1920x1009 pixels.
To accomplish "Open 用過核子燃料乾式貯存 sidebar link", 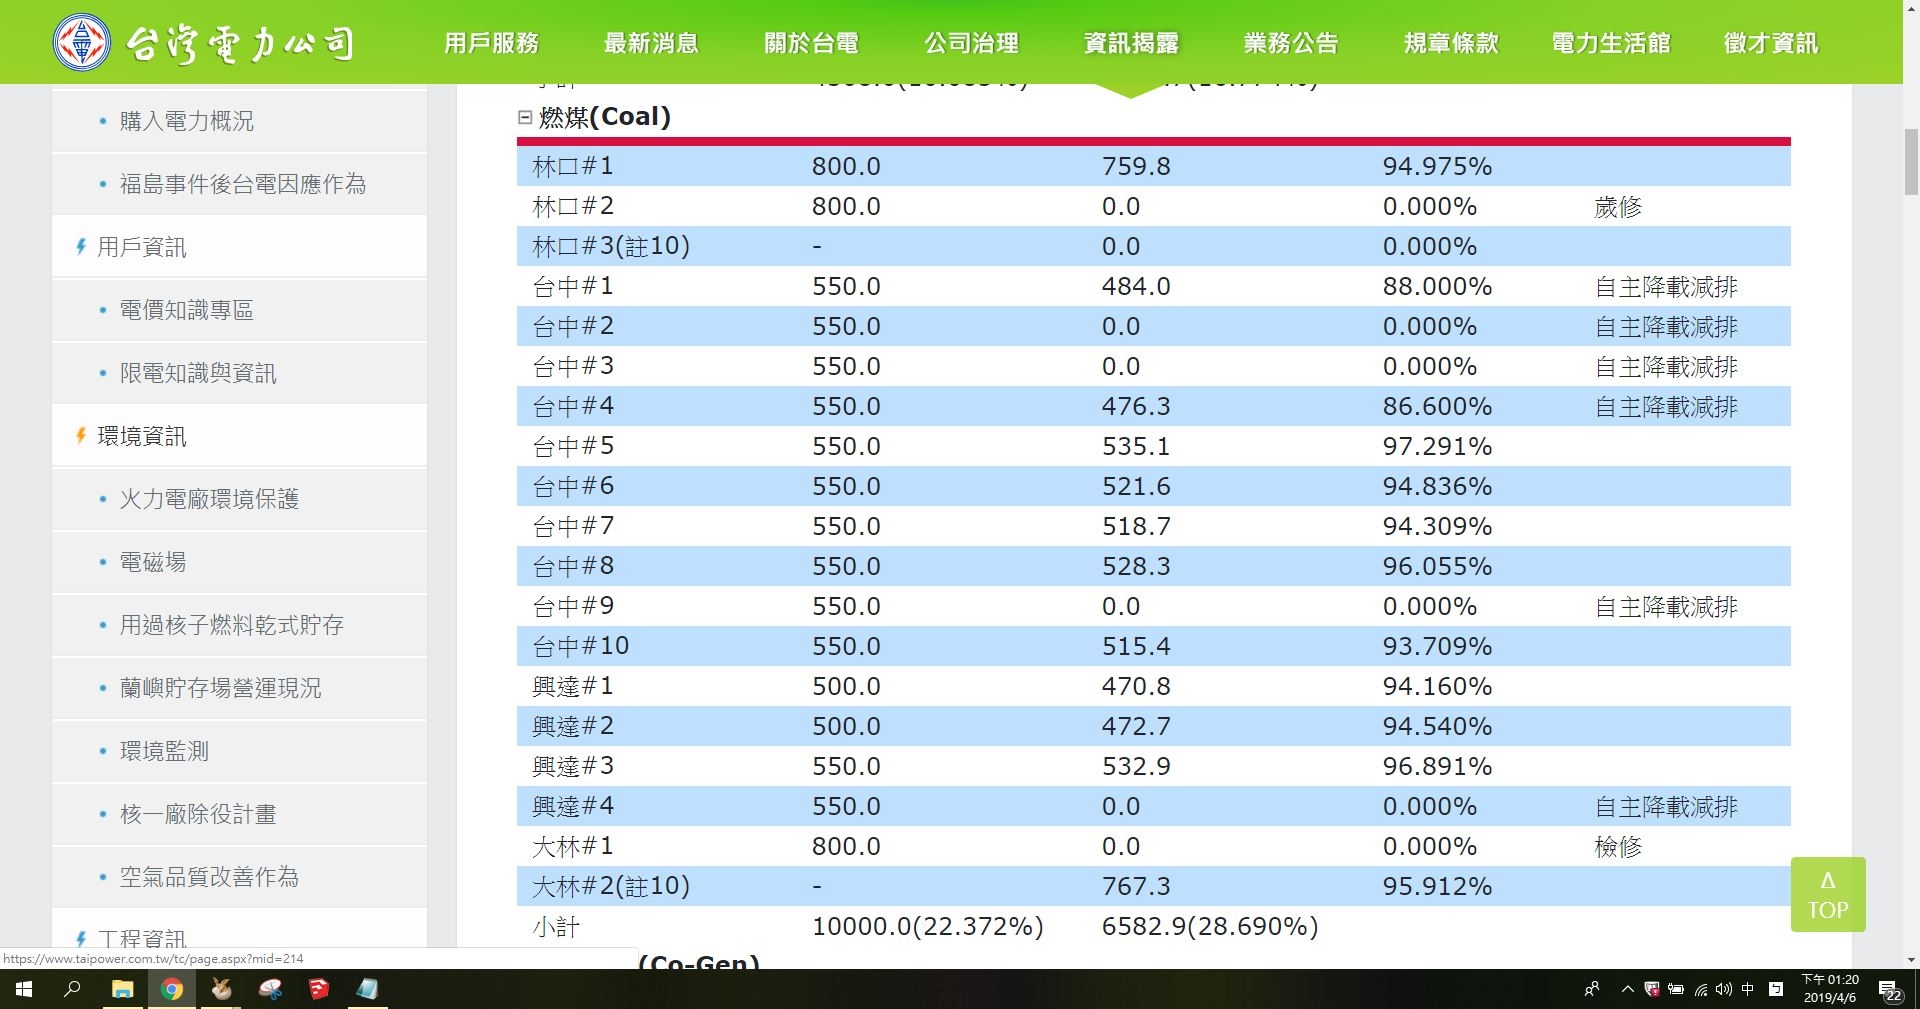I will 231,625.
